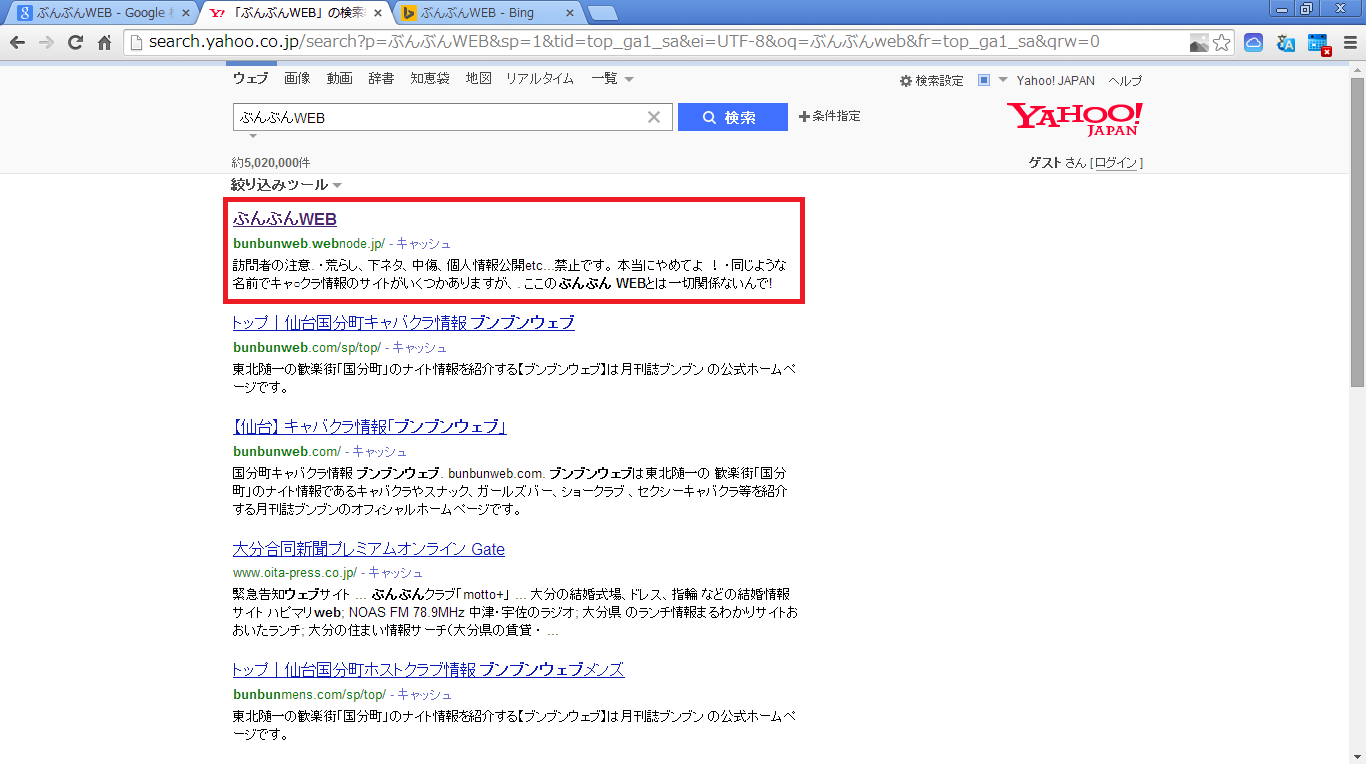Image resolution: width=1368 pixels, height=764 pixels.
Task: Click the Yahoo! JAPAN logo
Action: (x=1075, y=118)
